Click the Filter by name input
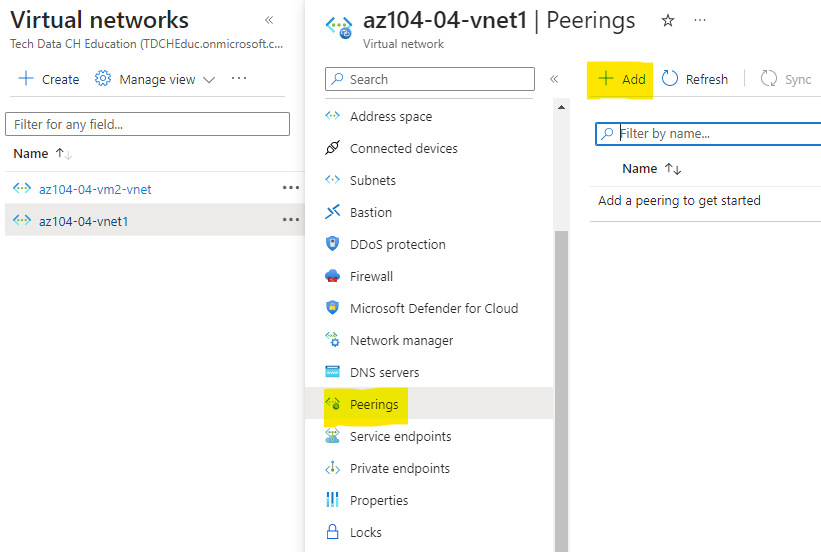Viewport: 821px width, 552px height. tap(708, 134)
